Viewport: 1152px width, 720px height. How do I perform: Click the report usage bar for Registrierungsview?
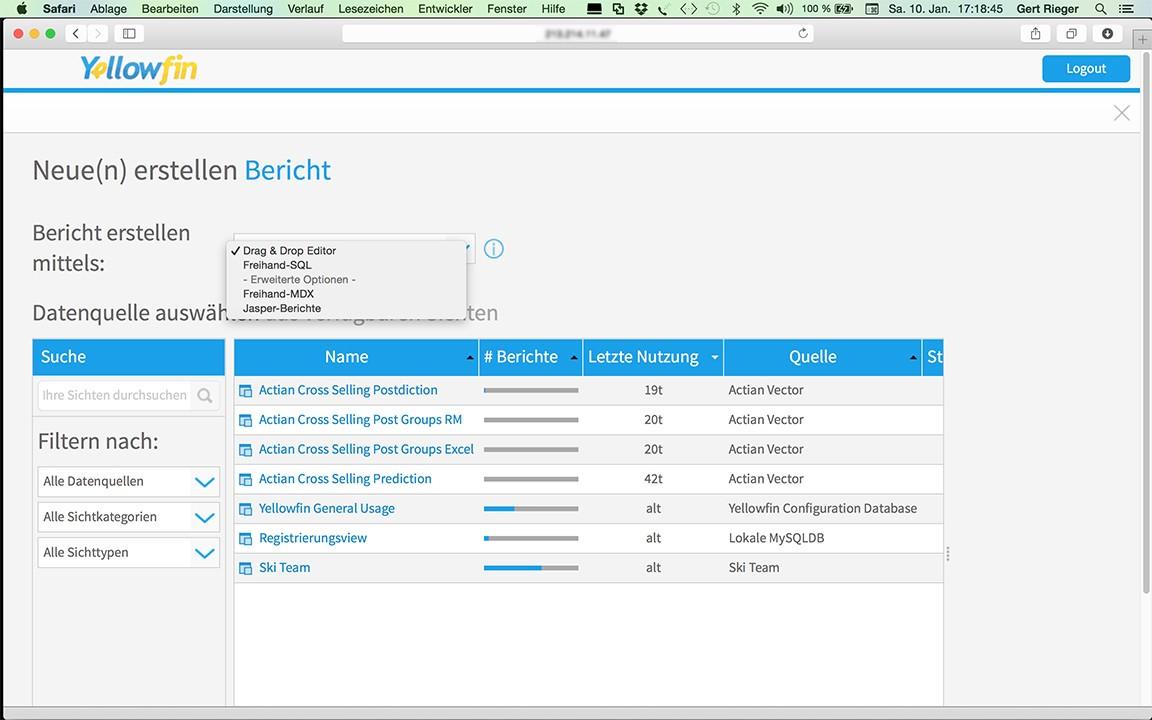[531, 539]
